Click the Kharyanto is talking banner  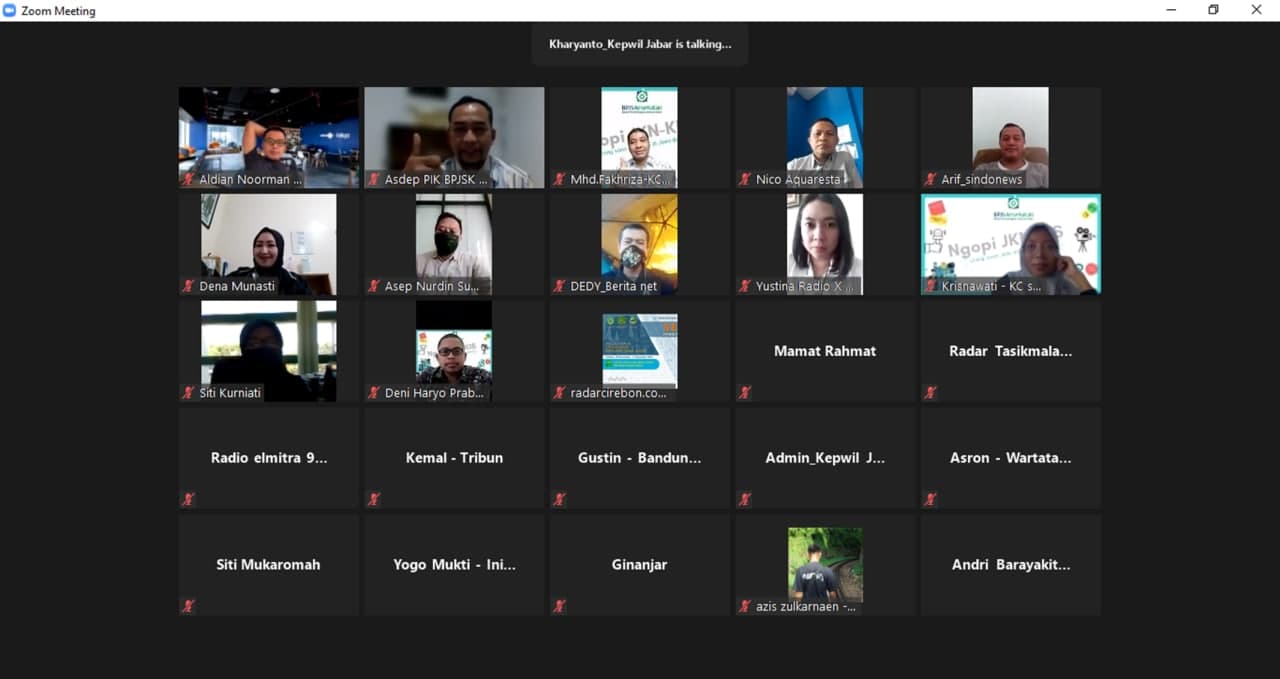click(x=639, y=44)
